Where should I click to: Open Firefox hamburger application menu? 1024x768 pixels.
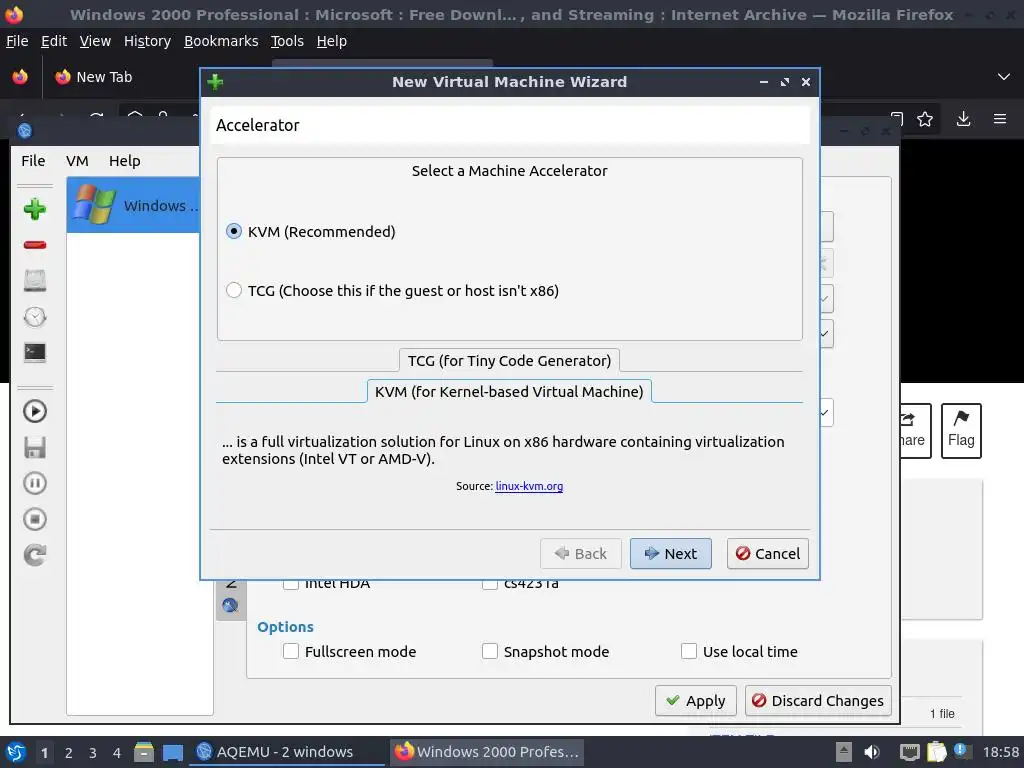(1000, 119)
